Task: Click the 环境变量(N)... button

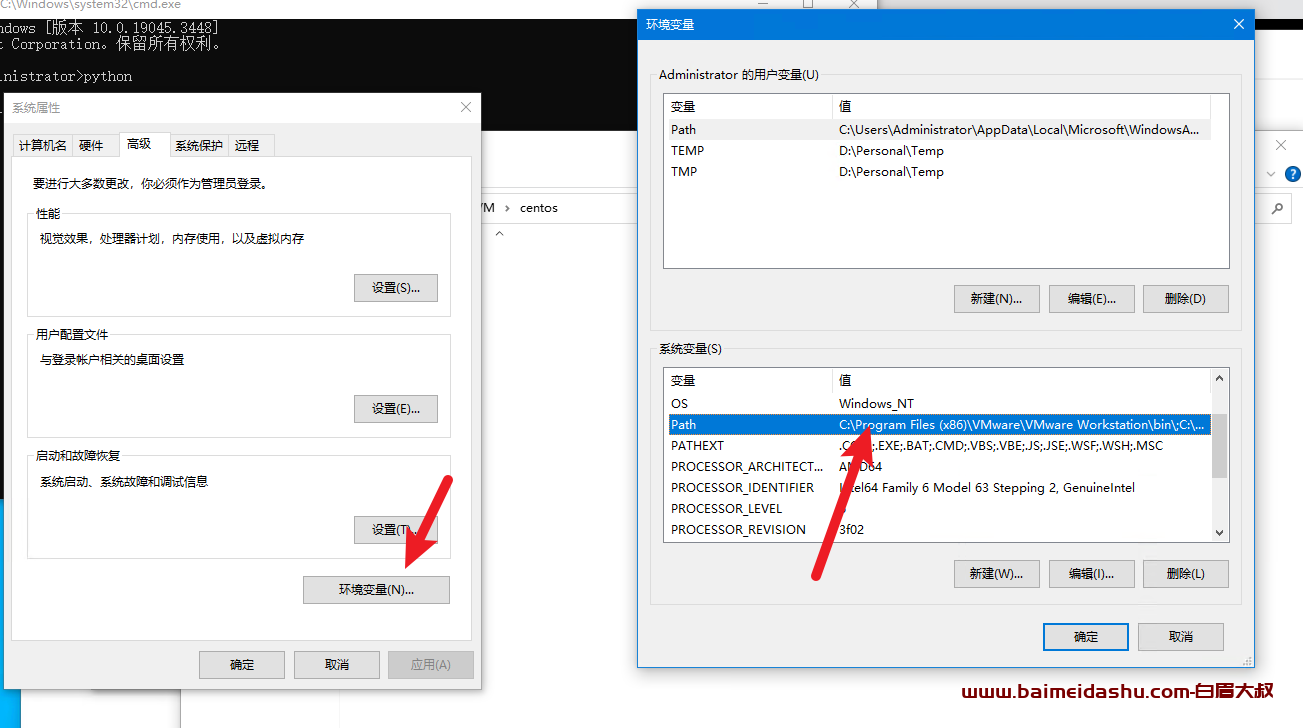Action: pos(376,590)
